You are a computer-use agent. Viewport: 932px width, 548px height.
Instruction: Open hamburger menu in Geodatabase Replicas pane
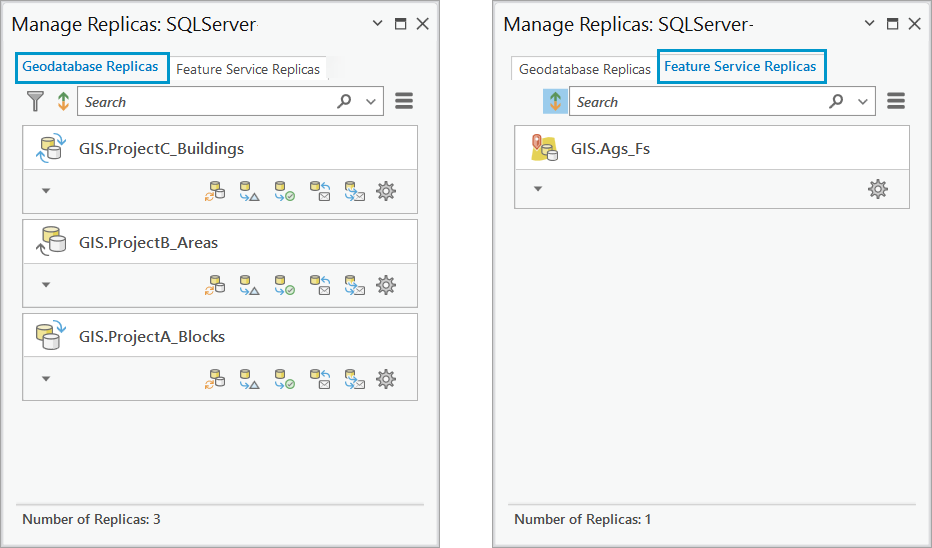tap(404, 101)
